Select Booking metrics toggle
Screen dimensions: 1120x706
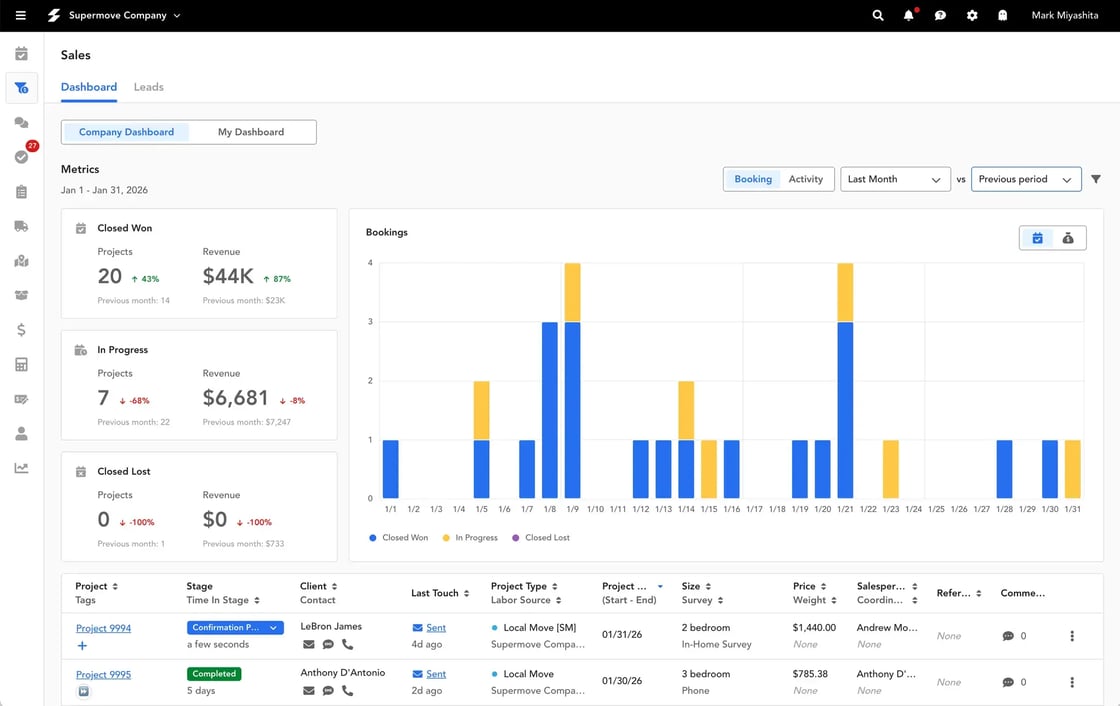pos(753,179)
